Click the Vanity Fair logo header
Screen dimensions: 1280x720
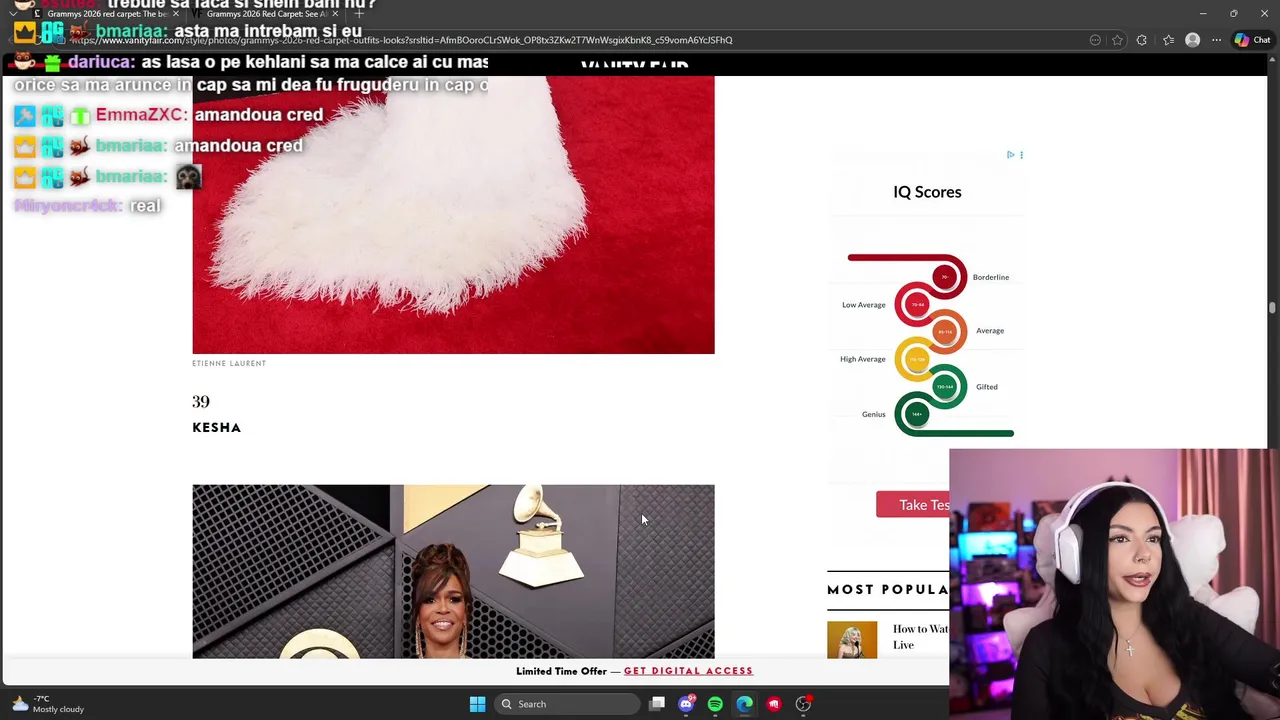634,67
